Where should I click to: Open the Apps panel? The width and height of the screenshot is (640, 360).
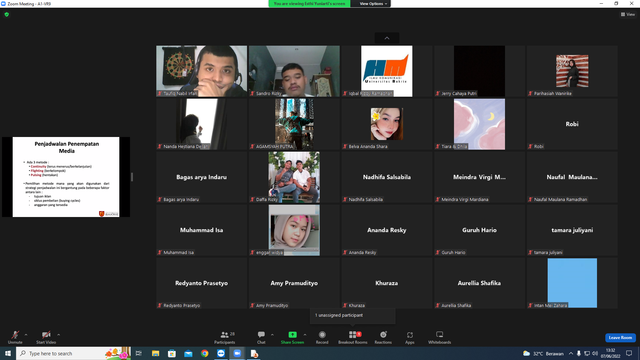click(410, 337)
